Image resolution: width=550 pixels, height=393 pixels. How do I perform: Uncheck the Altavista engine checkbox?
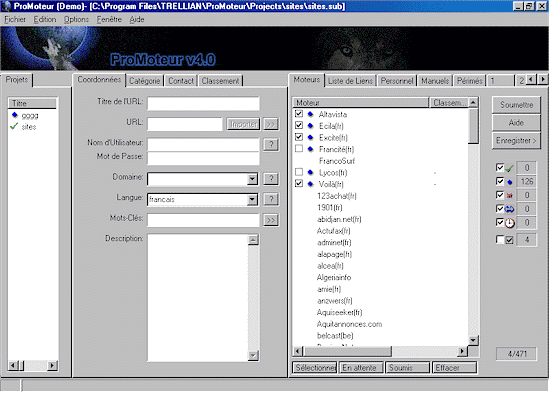click(x=299, y=113)
